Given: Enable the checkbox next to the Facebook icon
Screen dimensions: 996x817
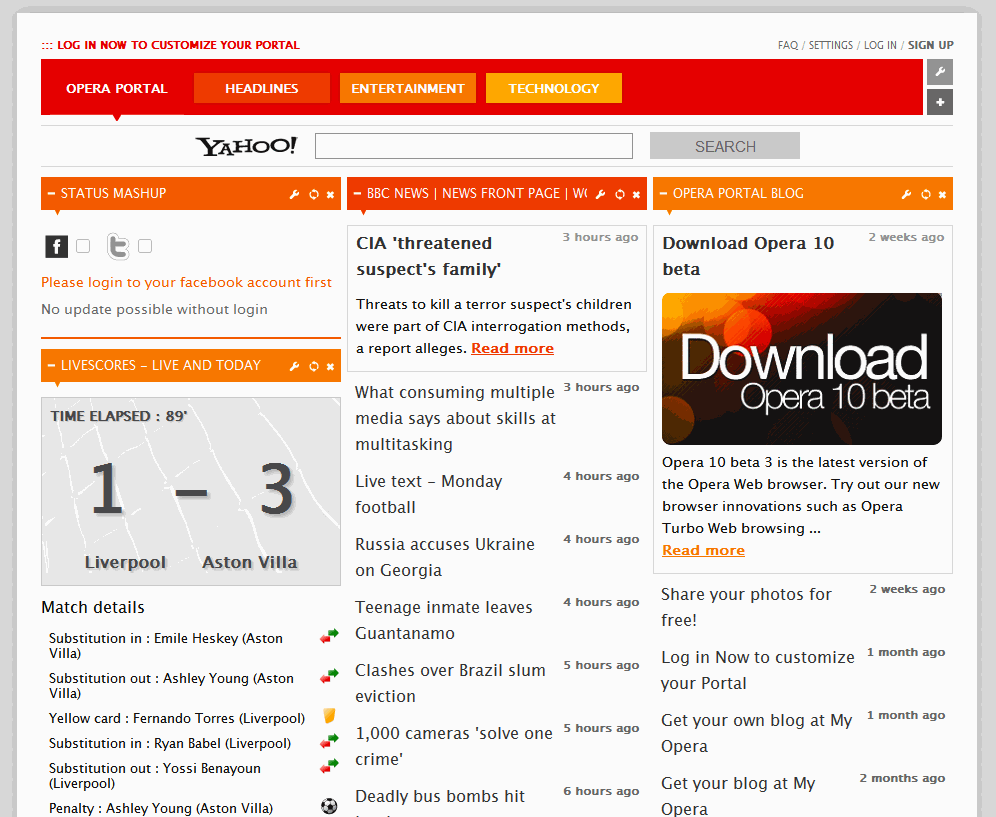Looking at the screenshot, I should 84,246.
